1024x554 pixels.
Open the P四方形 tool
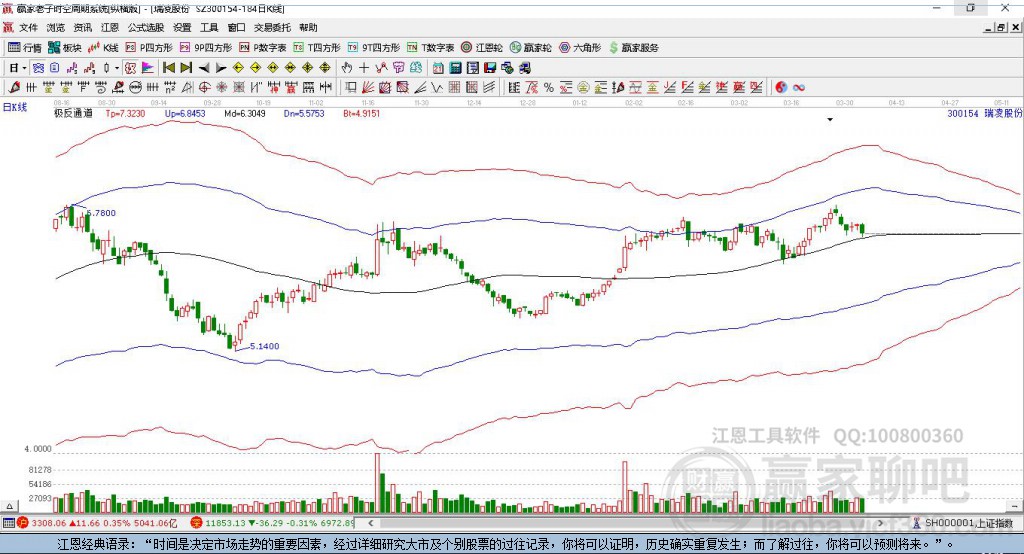coord(149,48)
